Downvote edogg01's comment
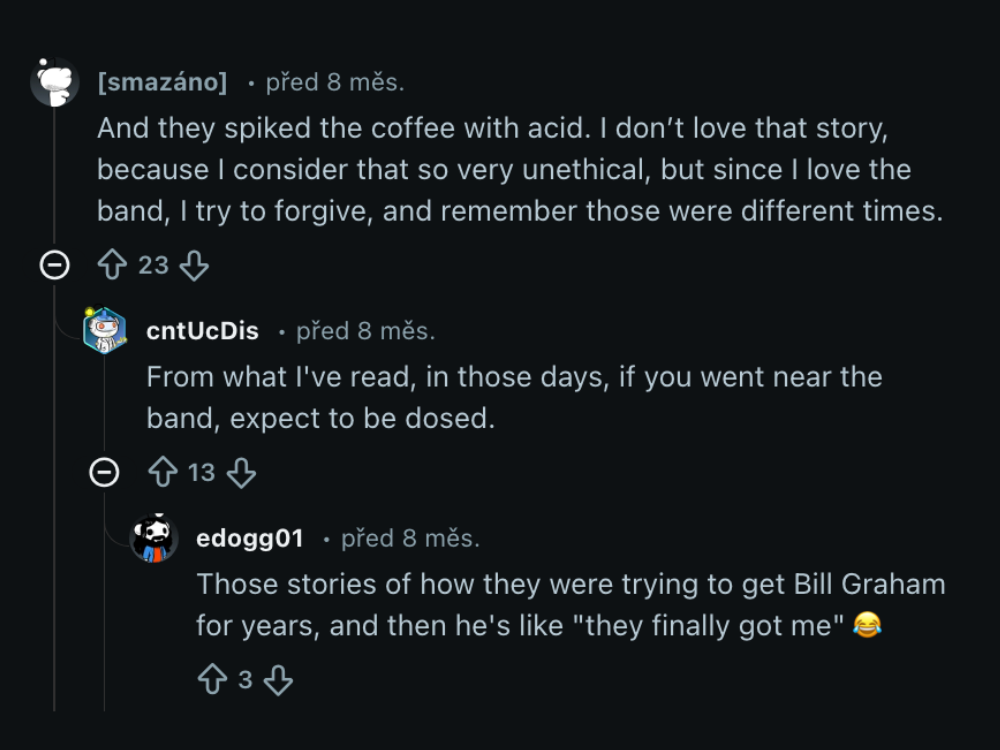 (x=278, y=680)
